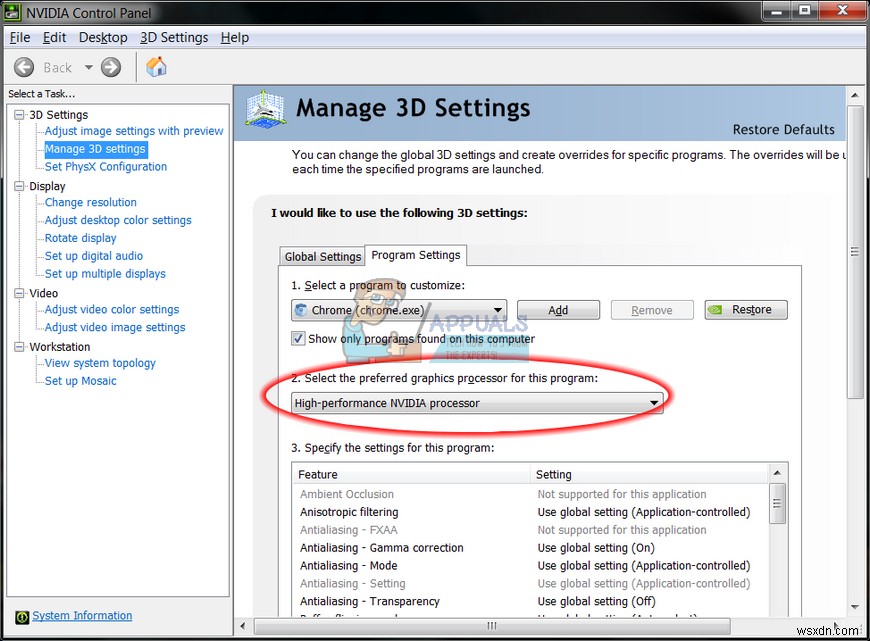Select Set up multiple displays
This screenshot has width=870, height=641.
[105, 274]
